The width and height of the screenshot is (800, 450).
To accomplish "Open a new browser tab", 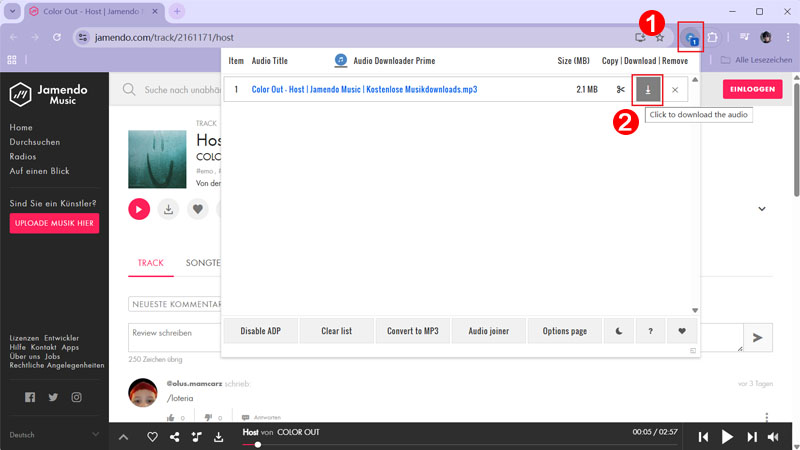I will pyautogui.click(x=177, y=11).
